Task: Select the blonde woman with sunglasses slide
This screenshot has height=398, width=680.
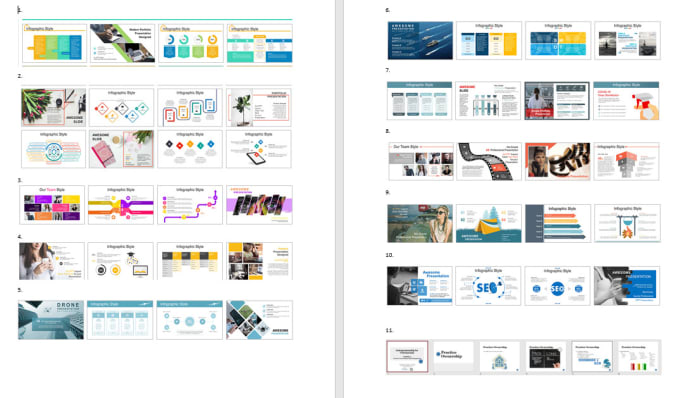Action: pos(420,223)
